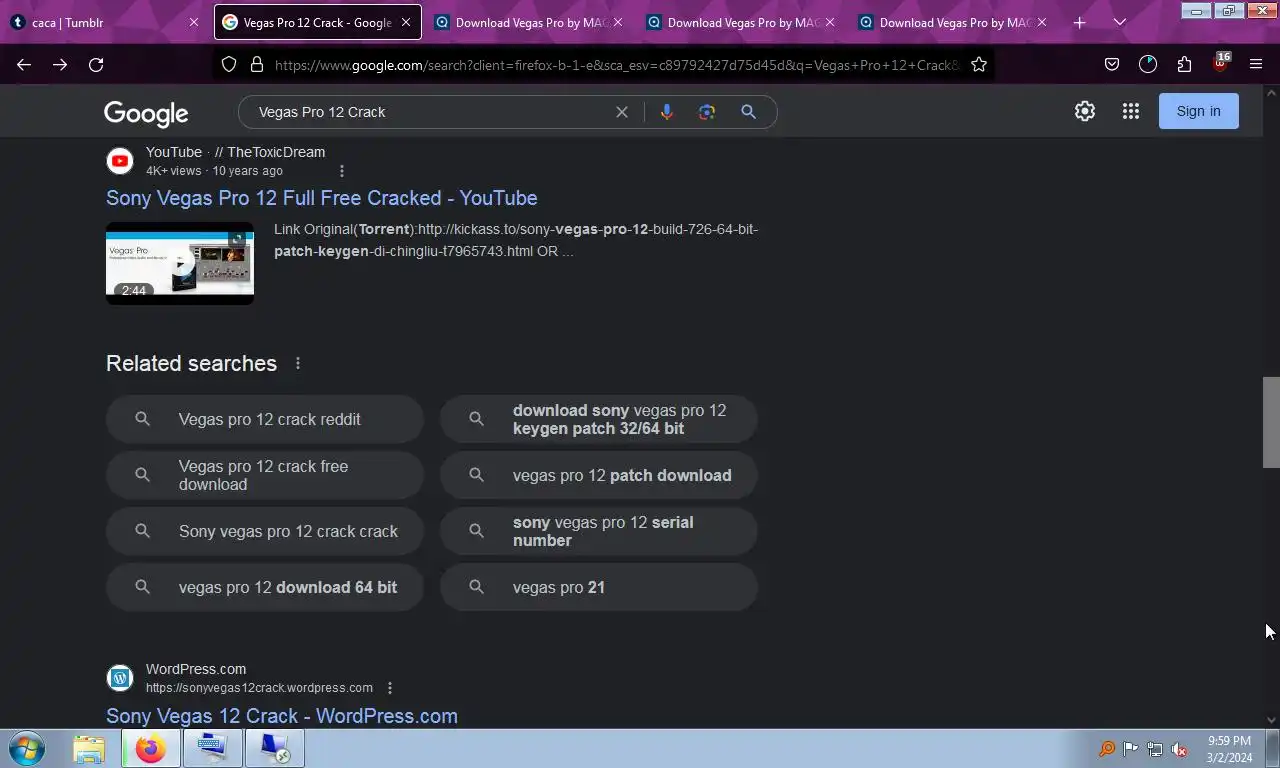List all tabs with the chevron button
Image resolution: width=1280 pixels, height=768 pixels.
[1120, 22]
